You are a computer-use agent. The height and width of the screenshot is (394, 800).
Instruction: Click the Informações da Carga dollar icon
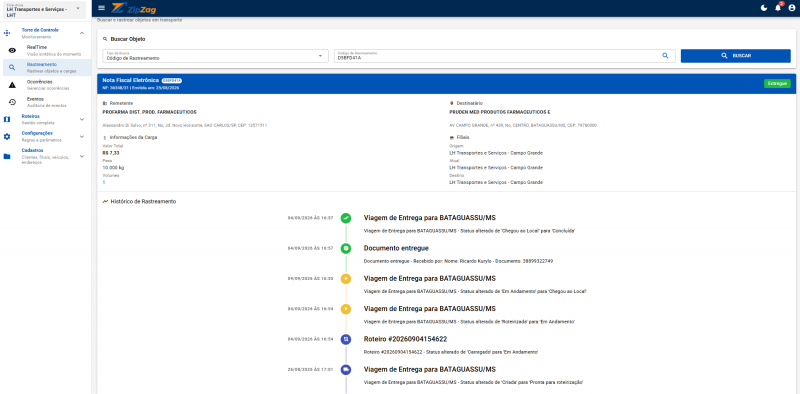(105, 137)
